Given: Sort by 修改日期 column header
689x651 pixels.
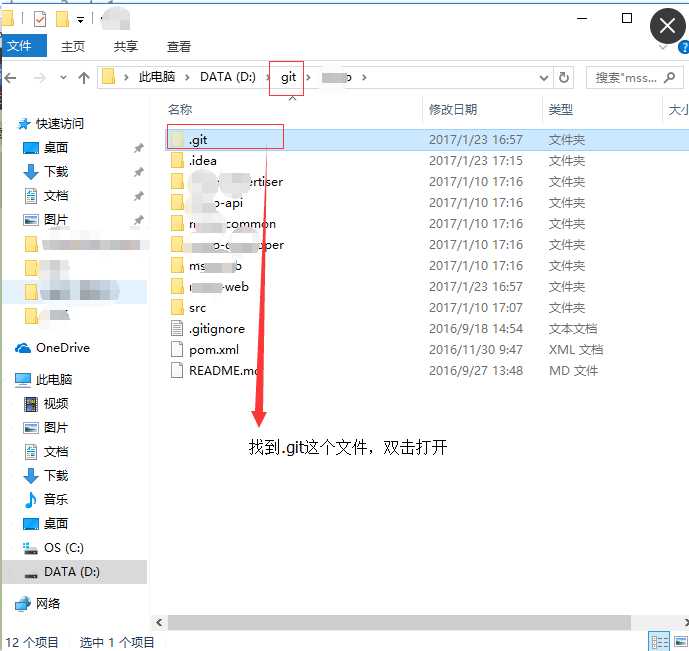Looking at the screenshot, I should coord(453,109).
